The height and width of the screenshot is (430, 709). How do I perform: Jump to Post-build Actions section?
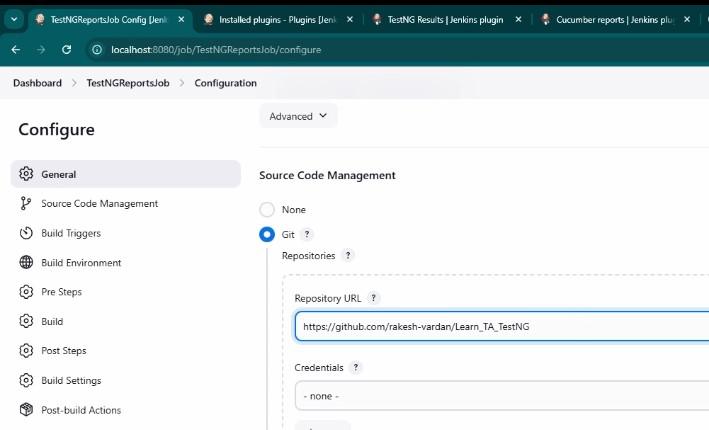pyautogui.click(x=126, y=410)
